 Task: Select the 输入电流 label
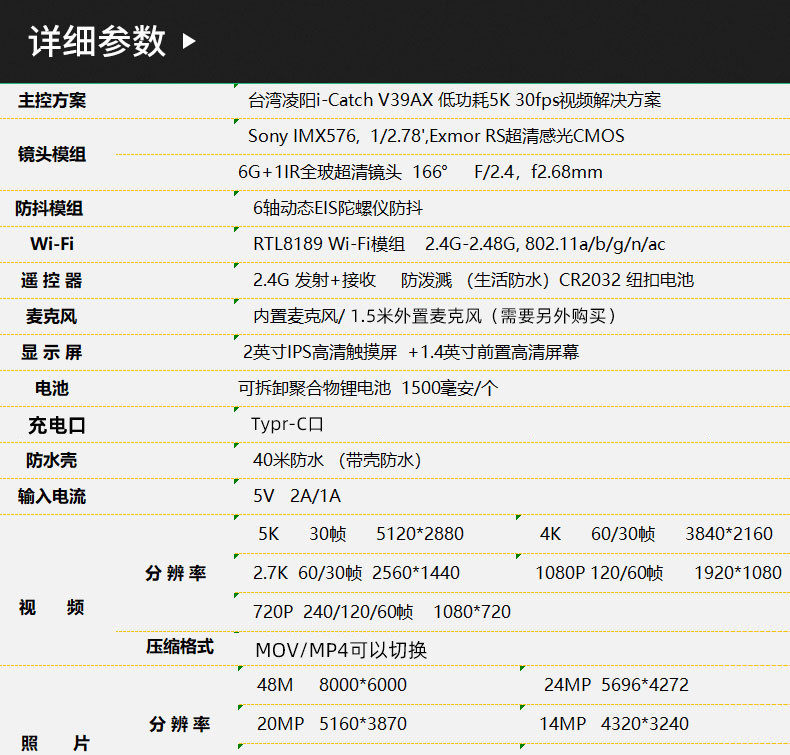(x=52, y=497)
